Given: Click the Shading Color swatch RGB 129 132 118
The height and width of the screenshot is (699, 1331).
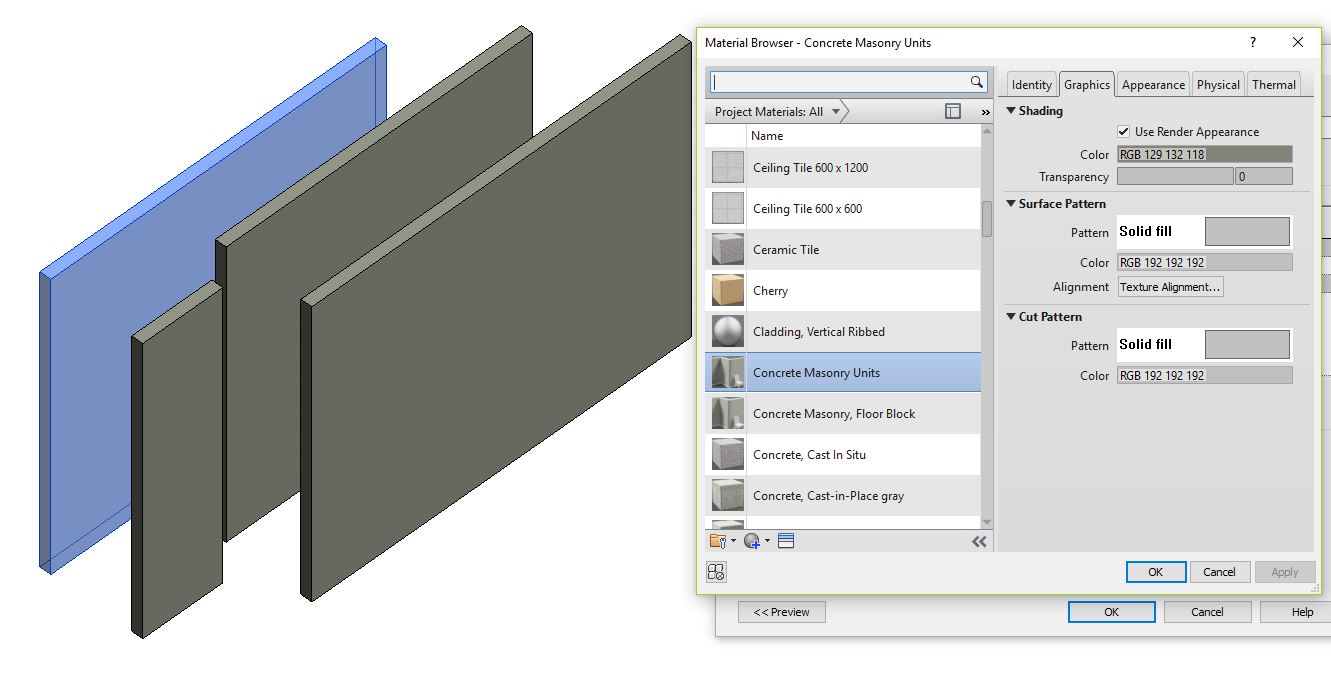Looking at the screenshot, I should (1204, 154).
